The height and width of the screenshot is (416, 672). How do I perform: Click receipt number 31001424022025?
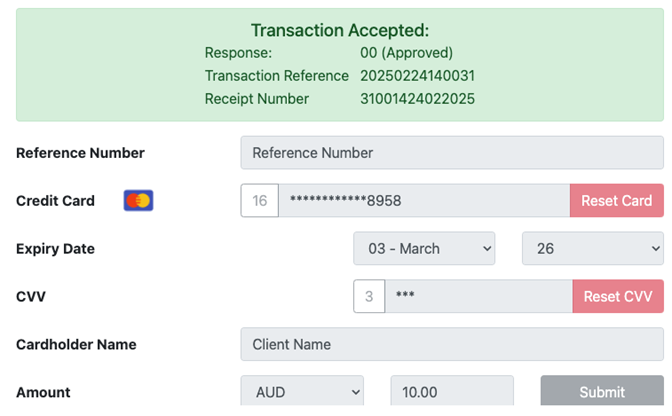[x=417, y=99]
